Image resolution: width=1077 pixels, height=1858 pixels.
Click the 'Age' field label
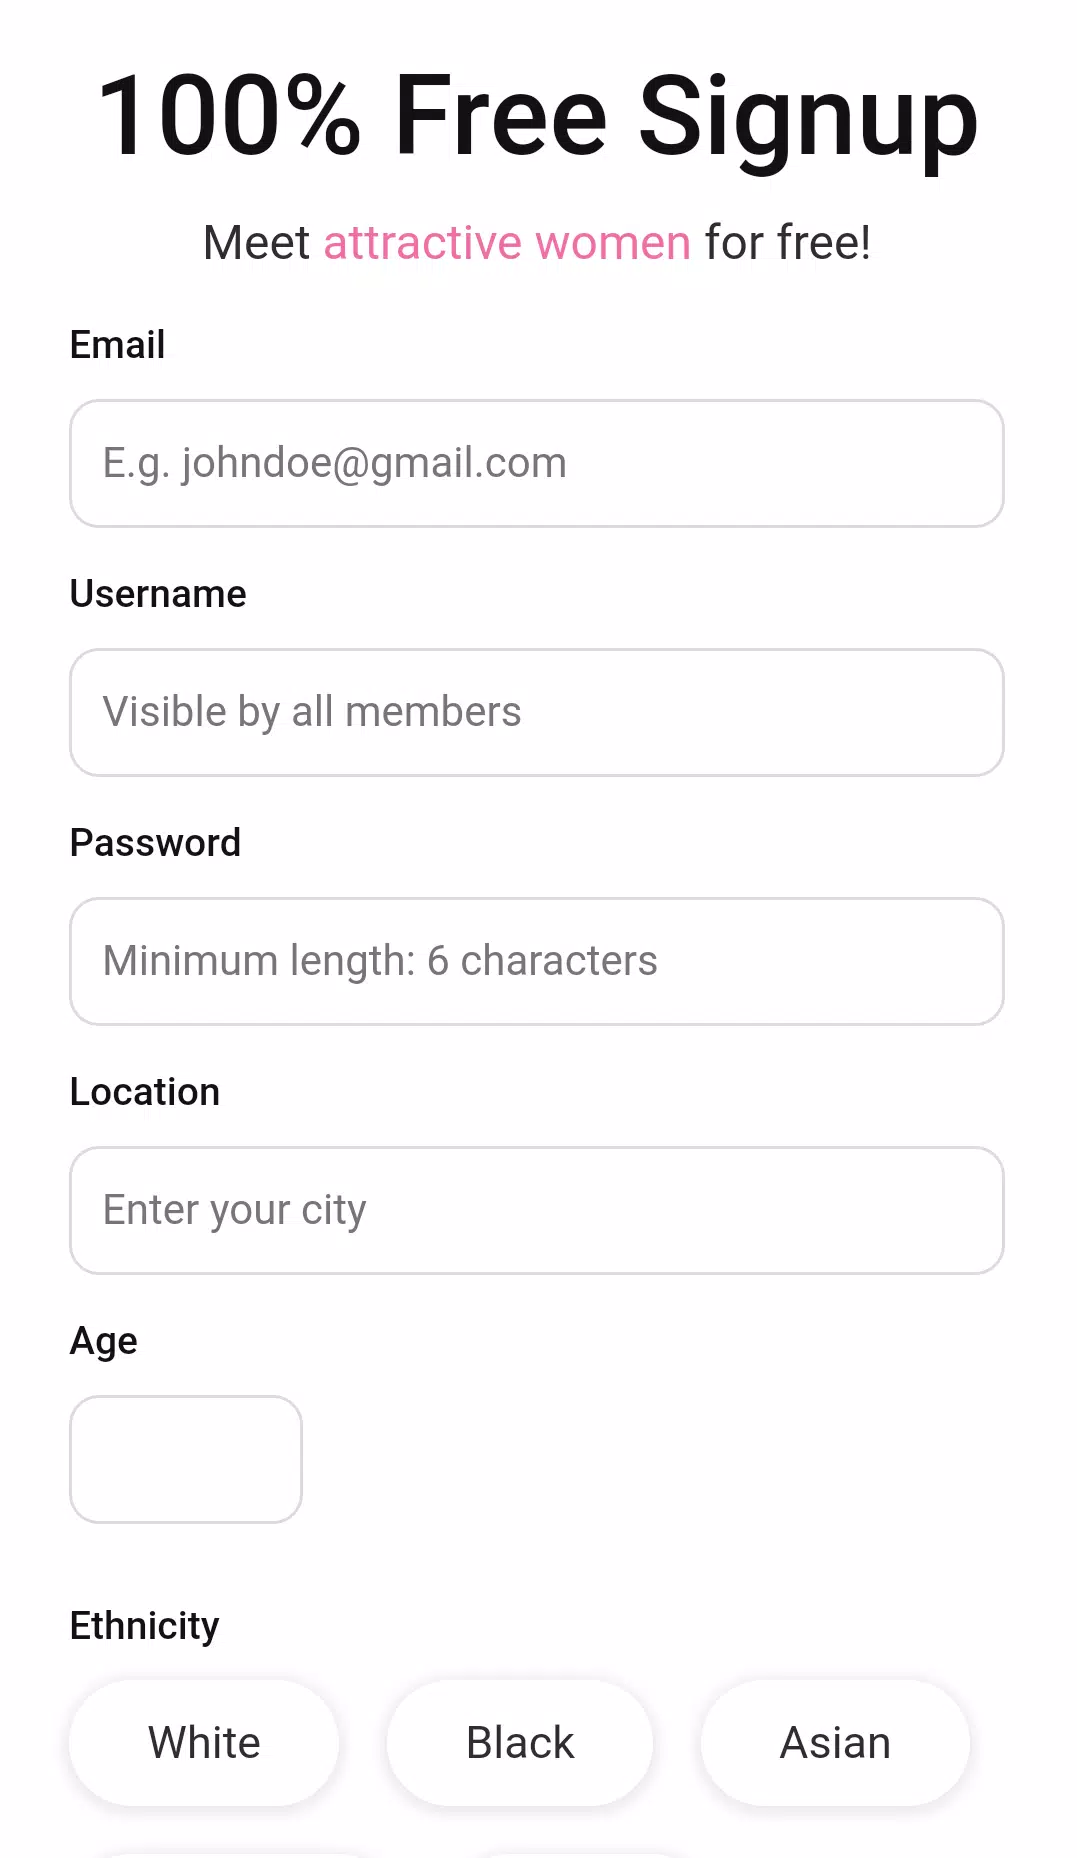coord(104,1341)
